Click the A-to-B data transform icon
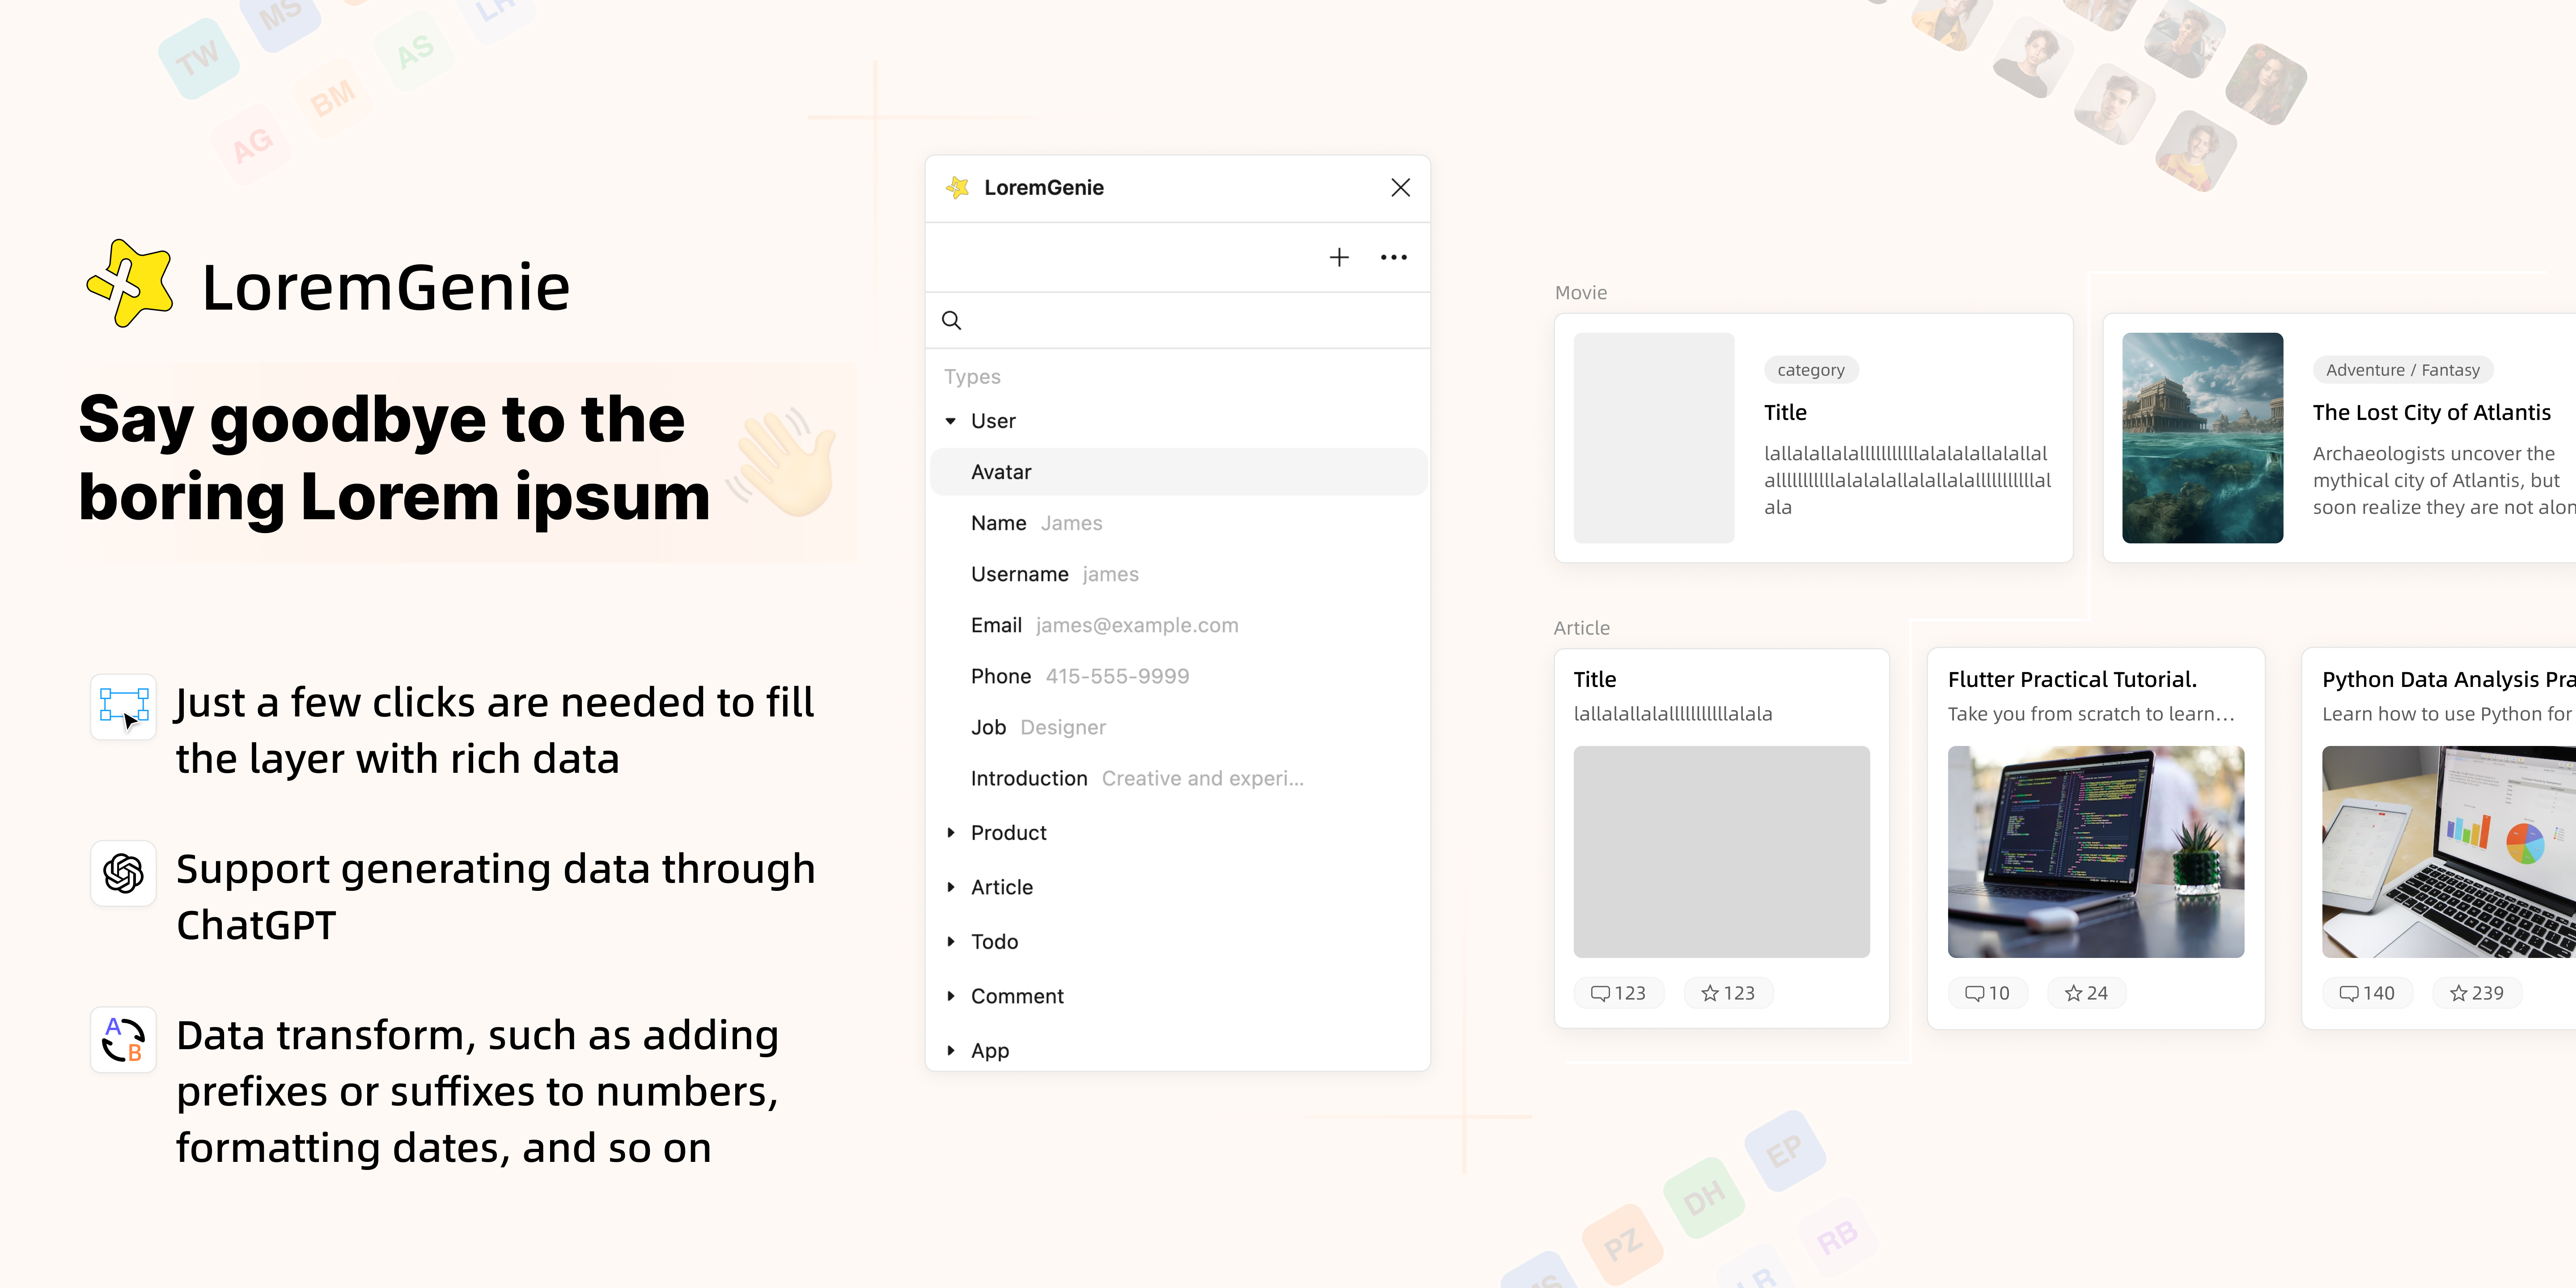Screen dimensions: 2576x1288 pos(123,1040)
